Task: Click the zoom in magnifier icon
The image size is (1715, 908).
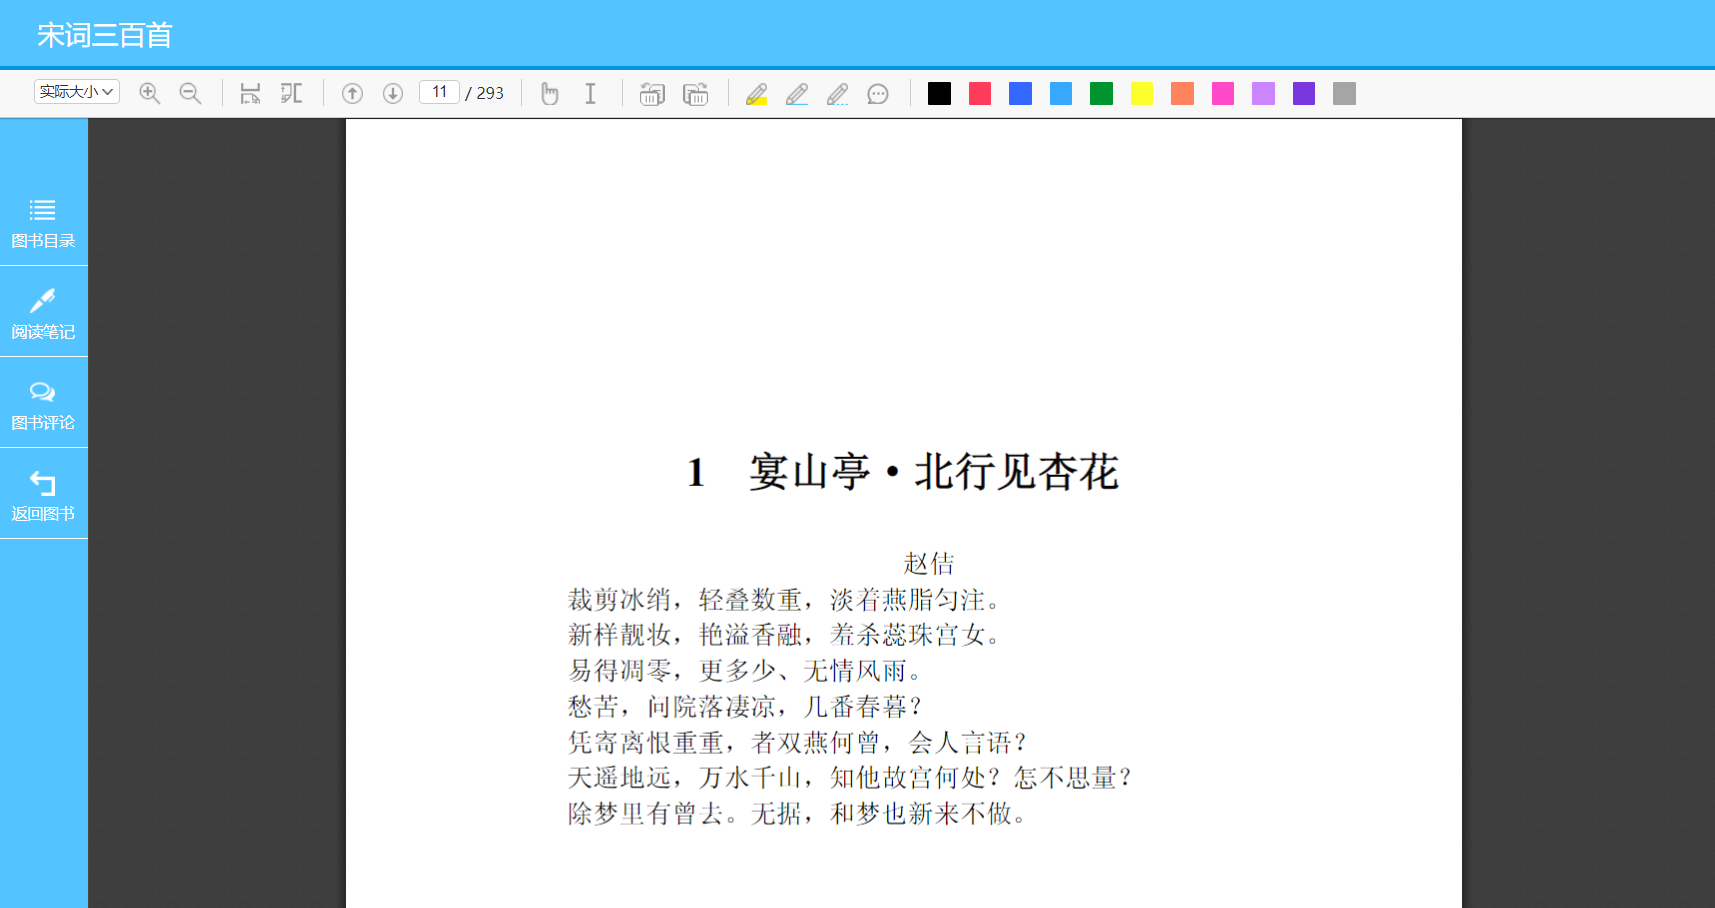Action: [150, 93]
